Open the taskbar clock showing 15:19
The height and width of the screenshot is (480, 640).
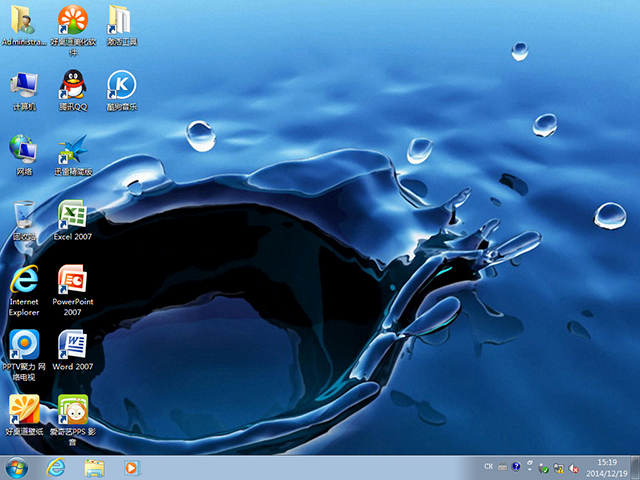pyautogui.click(x=605, y=467)
